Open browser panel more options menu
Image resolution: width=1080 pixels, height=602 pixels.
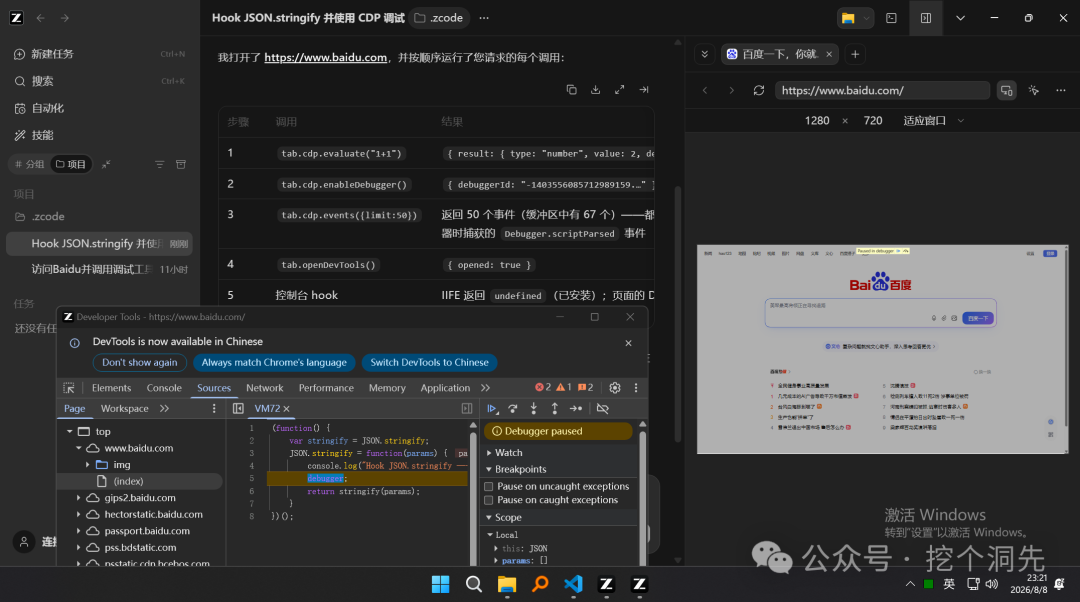(x=1061, y=90)
